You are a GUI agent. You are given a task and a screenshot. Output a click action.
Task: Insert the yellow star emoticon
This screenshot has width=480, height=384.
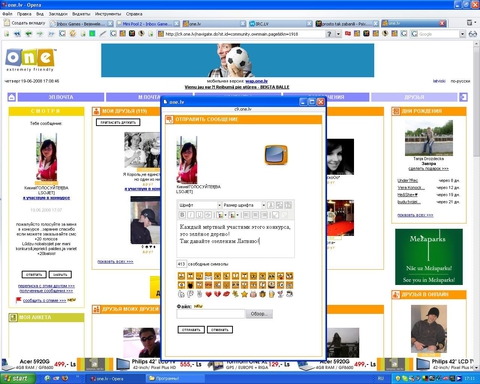244,294
